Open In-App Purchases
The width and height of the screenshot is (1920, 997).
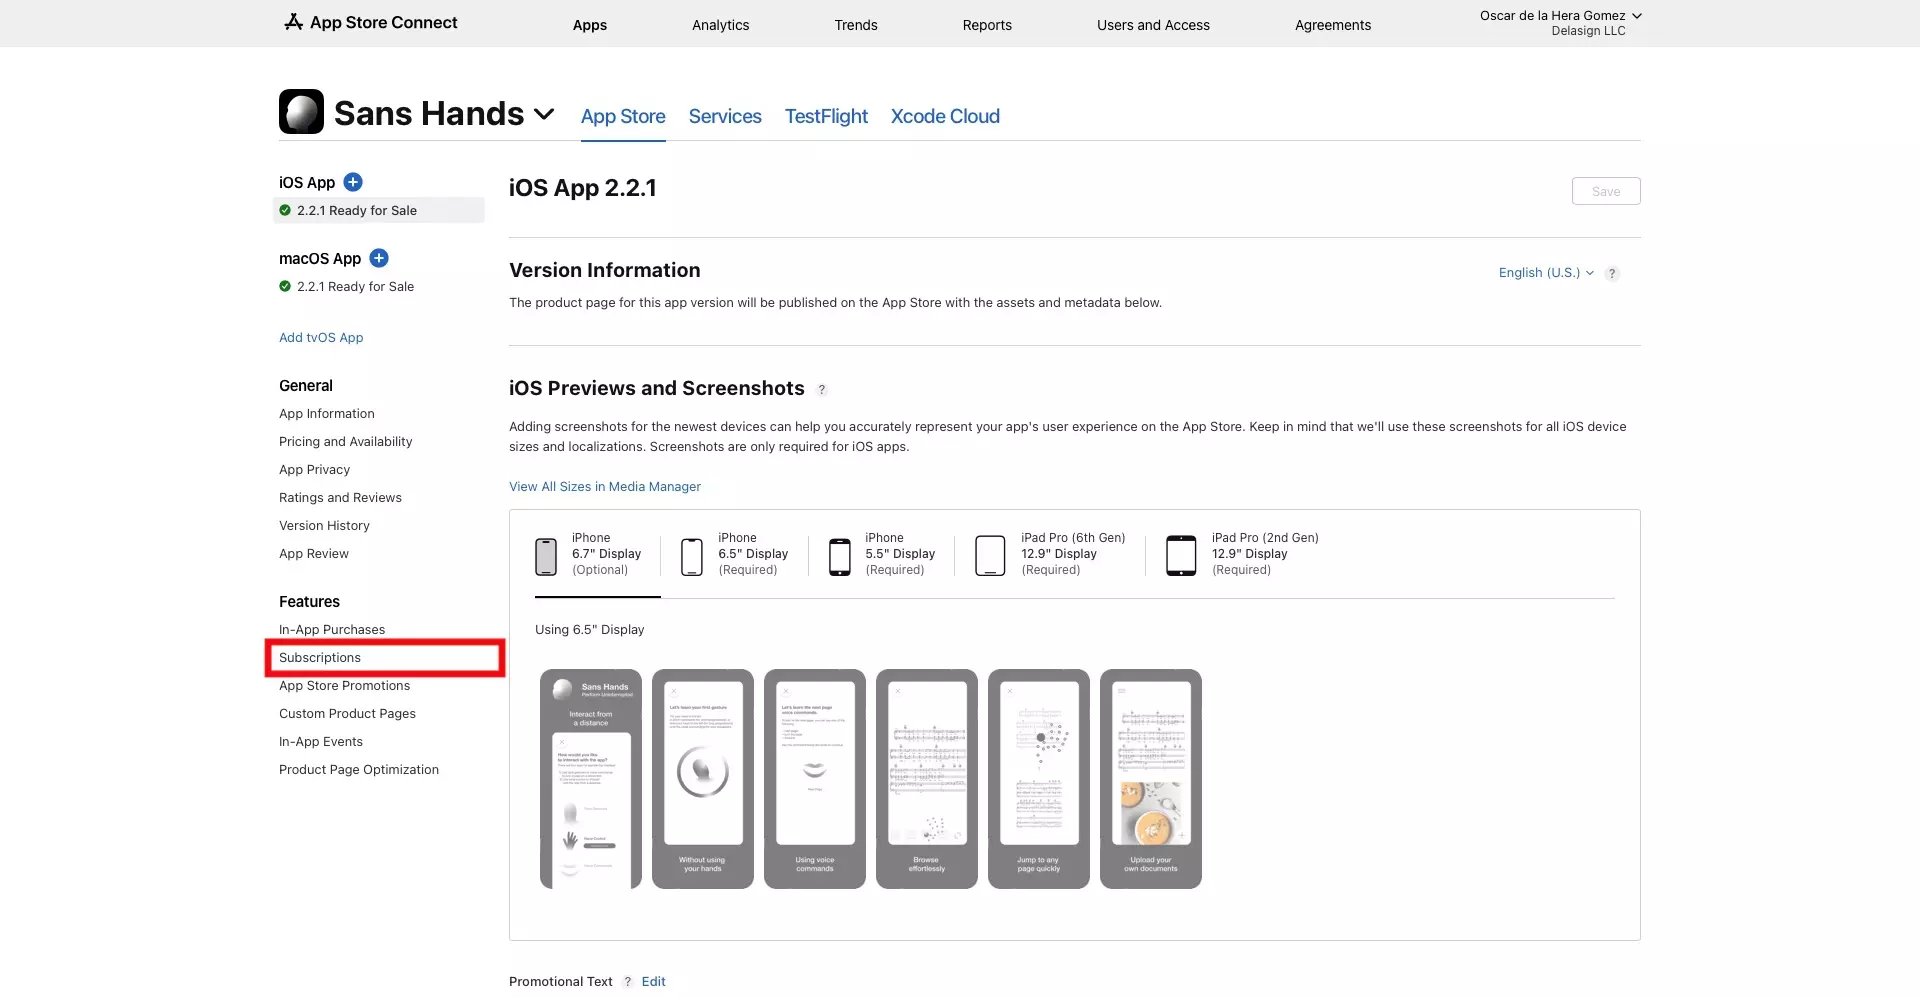tap(332, 630)
